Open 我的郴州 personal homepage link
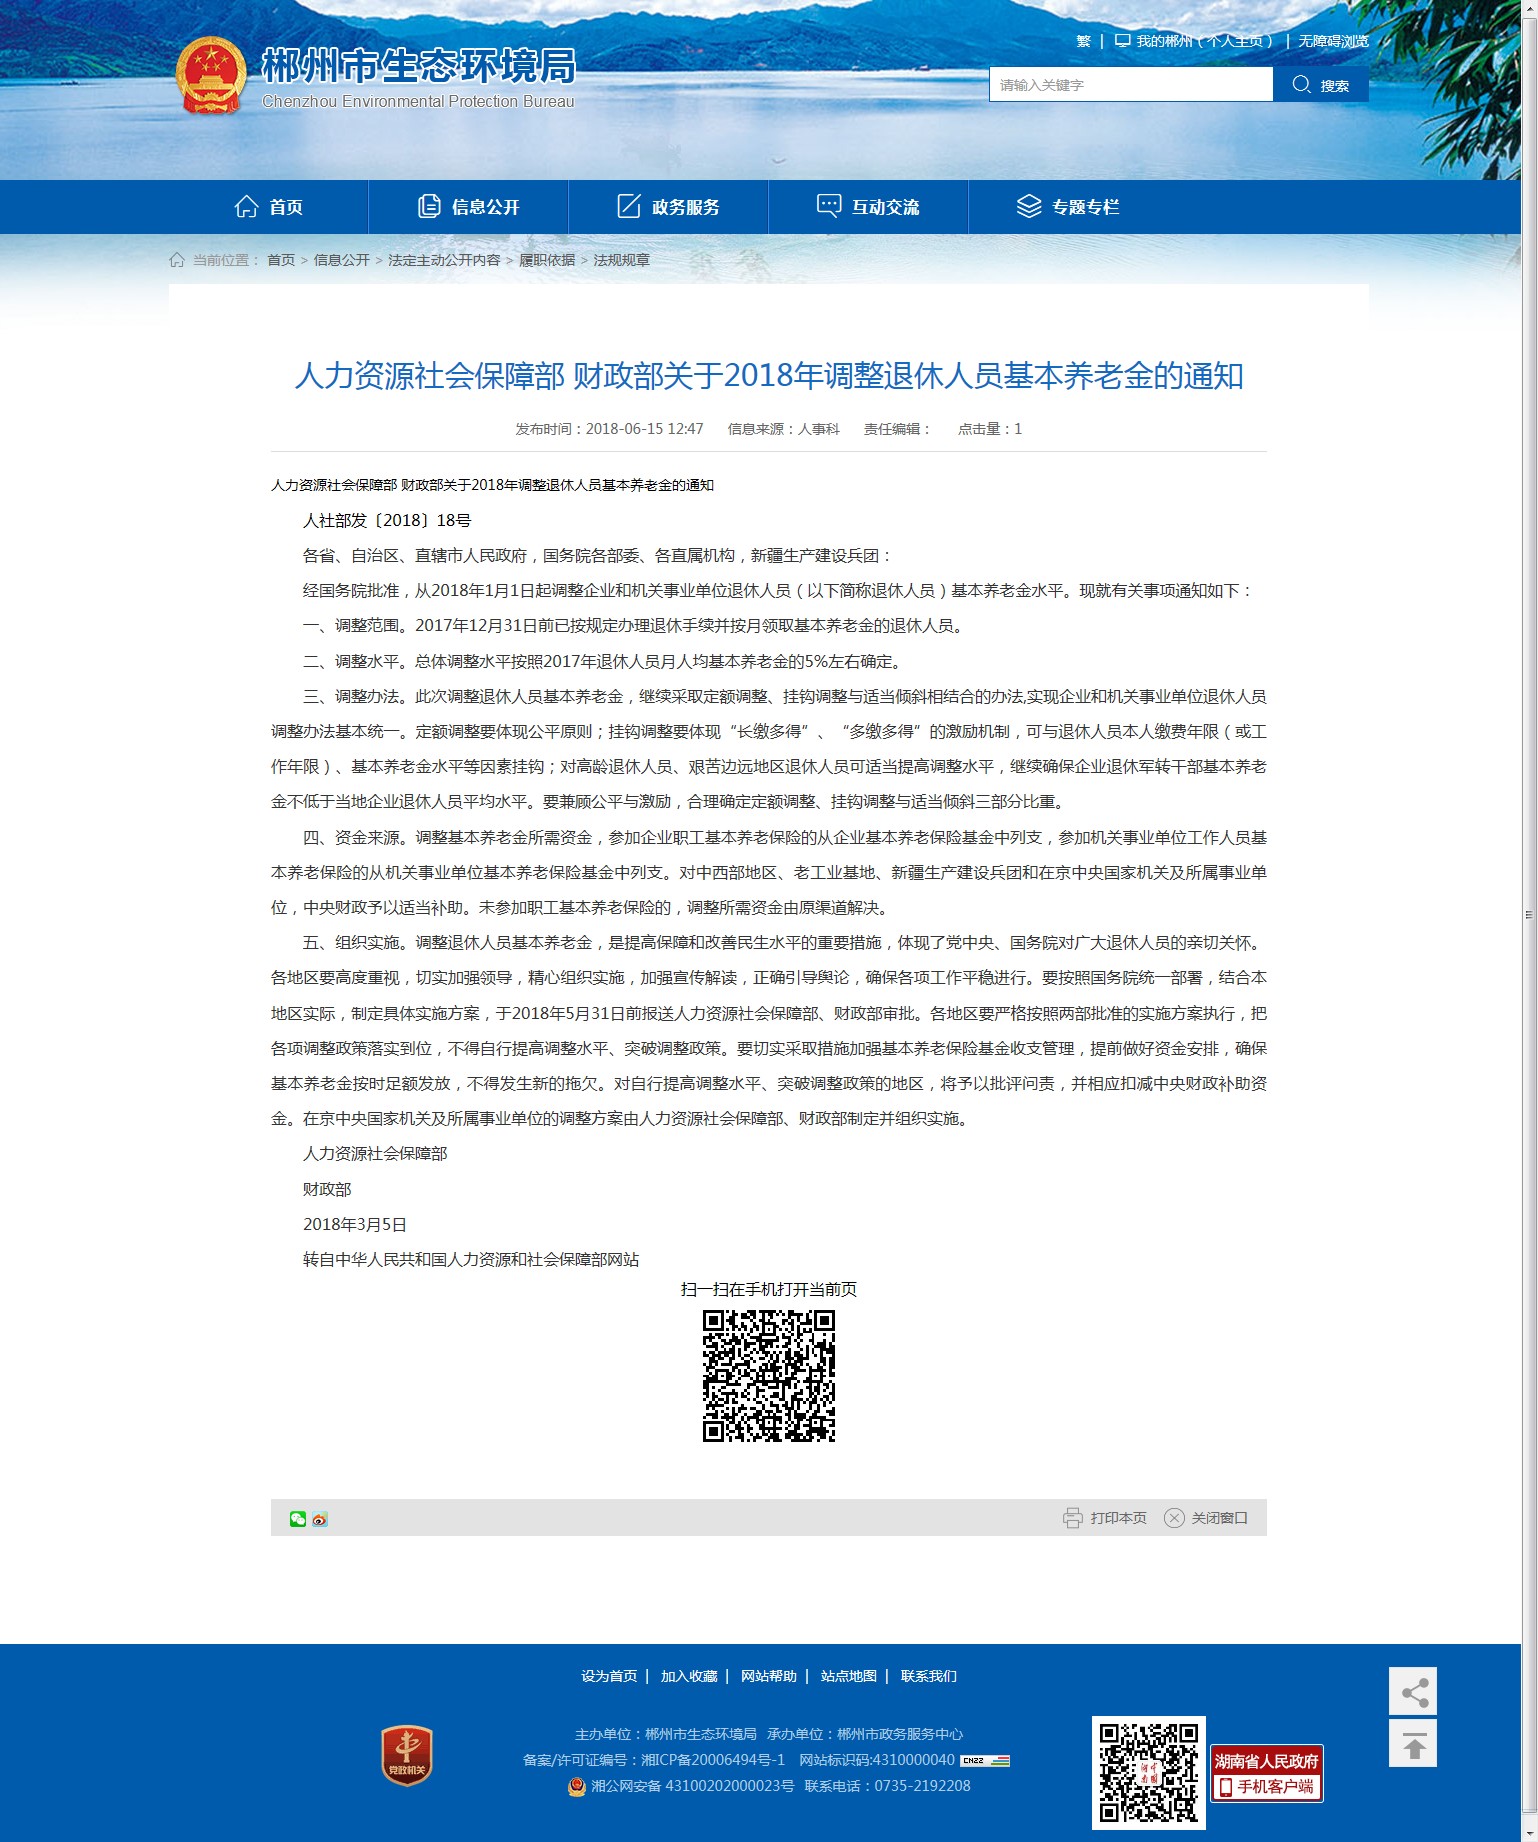Screen dimensions: 1538x1842 point(1205,41)
